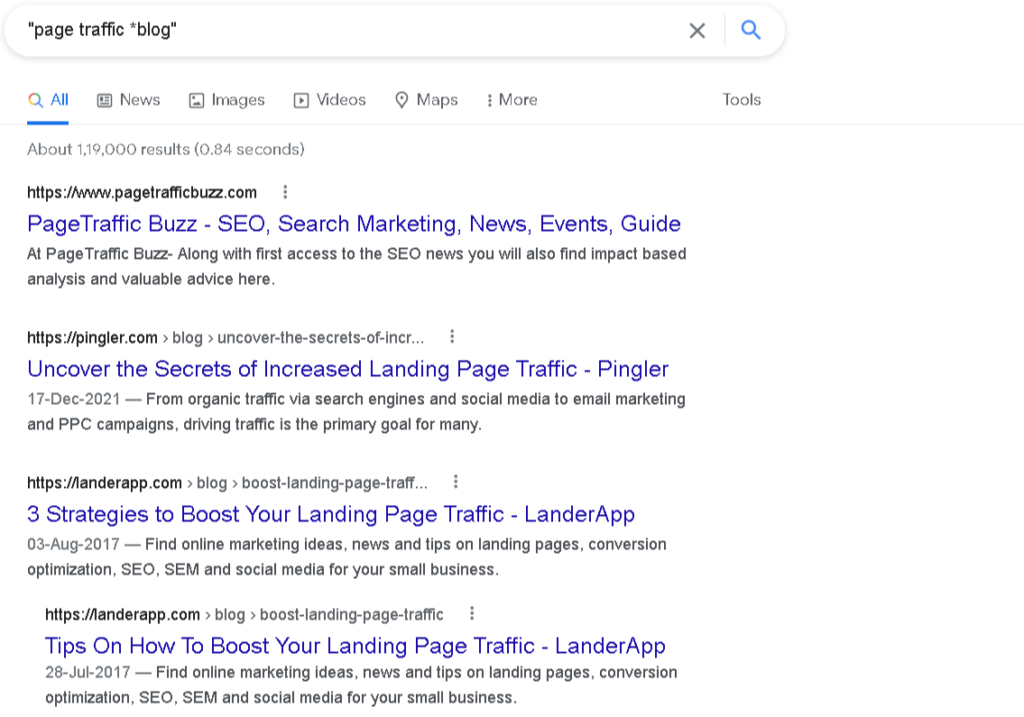Open the LanderApp landing page traffic article
This screenshot has width=1024, height=717.
pos(331,514)
